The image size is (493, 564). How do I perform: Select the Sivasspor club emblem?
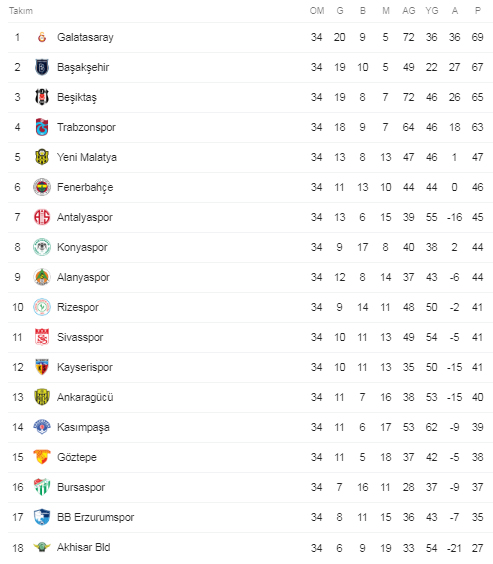click(42, 337)
